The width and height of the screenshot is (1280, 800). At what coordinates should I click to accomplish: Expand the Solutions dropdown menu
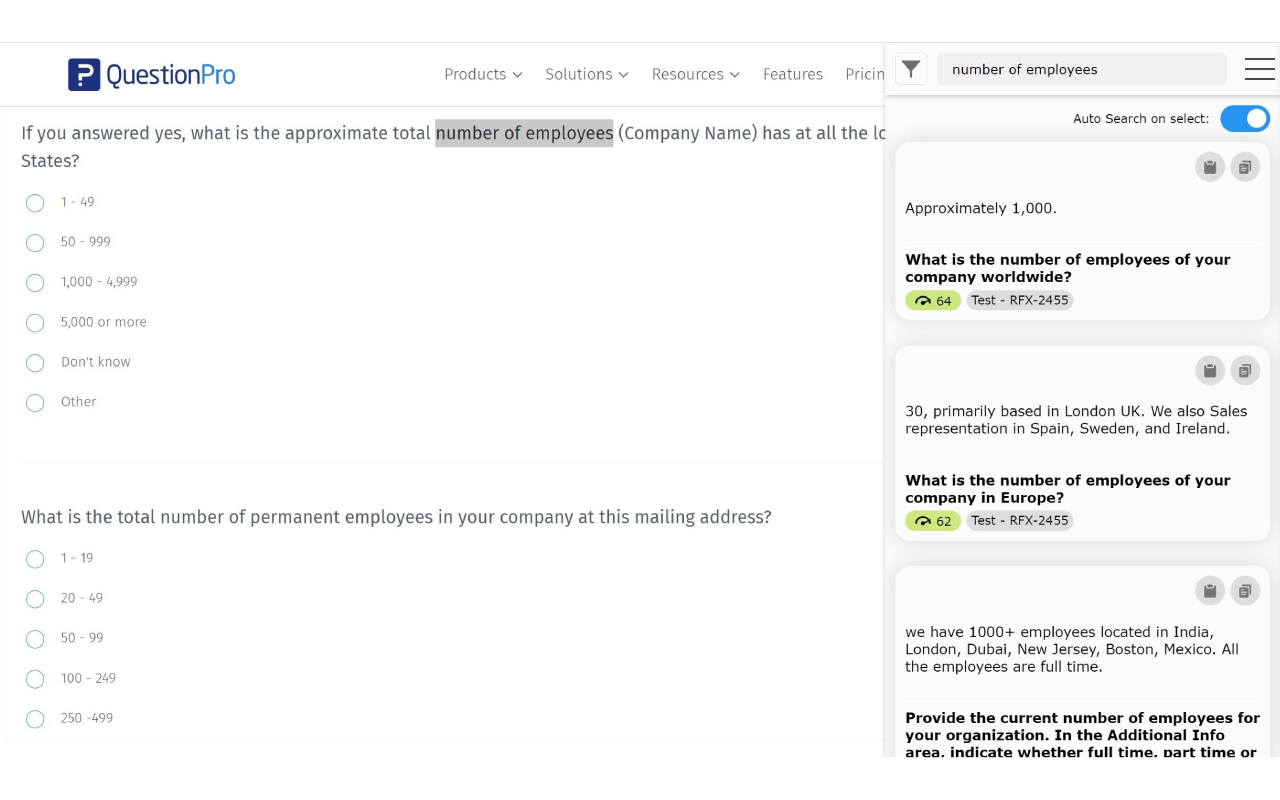(586, 74)
